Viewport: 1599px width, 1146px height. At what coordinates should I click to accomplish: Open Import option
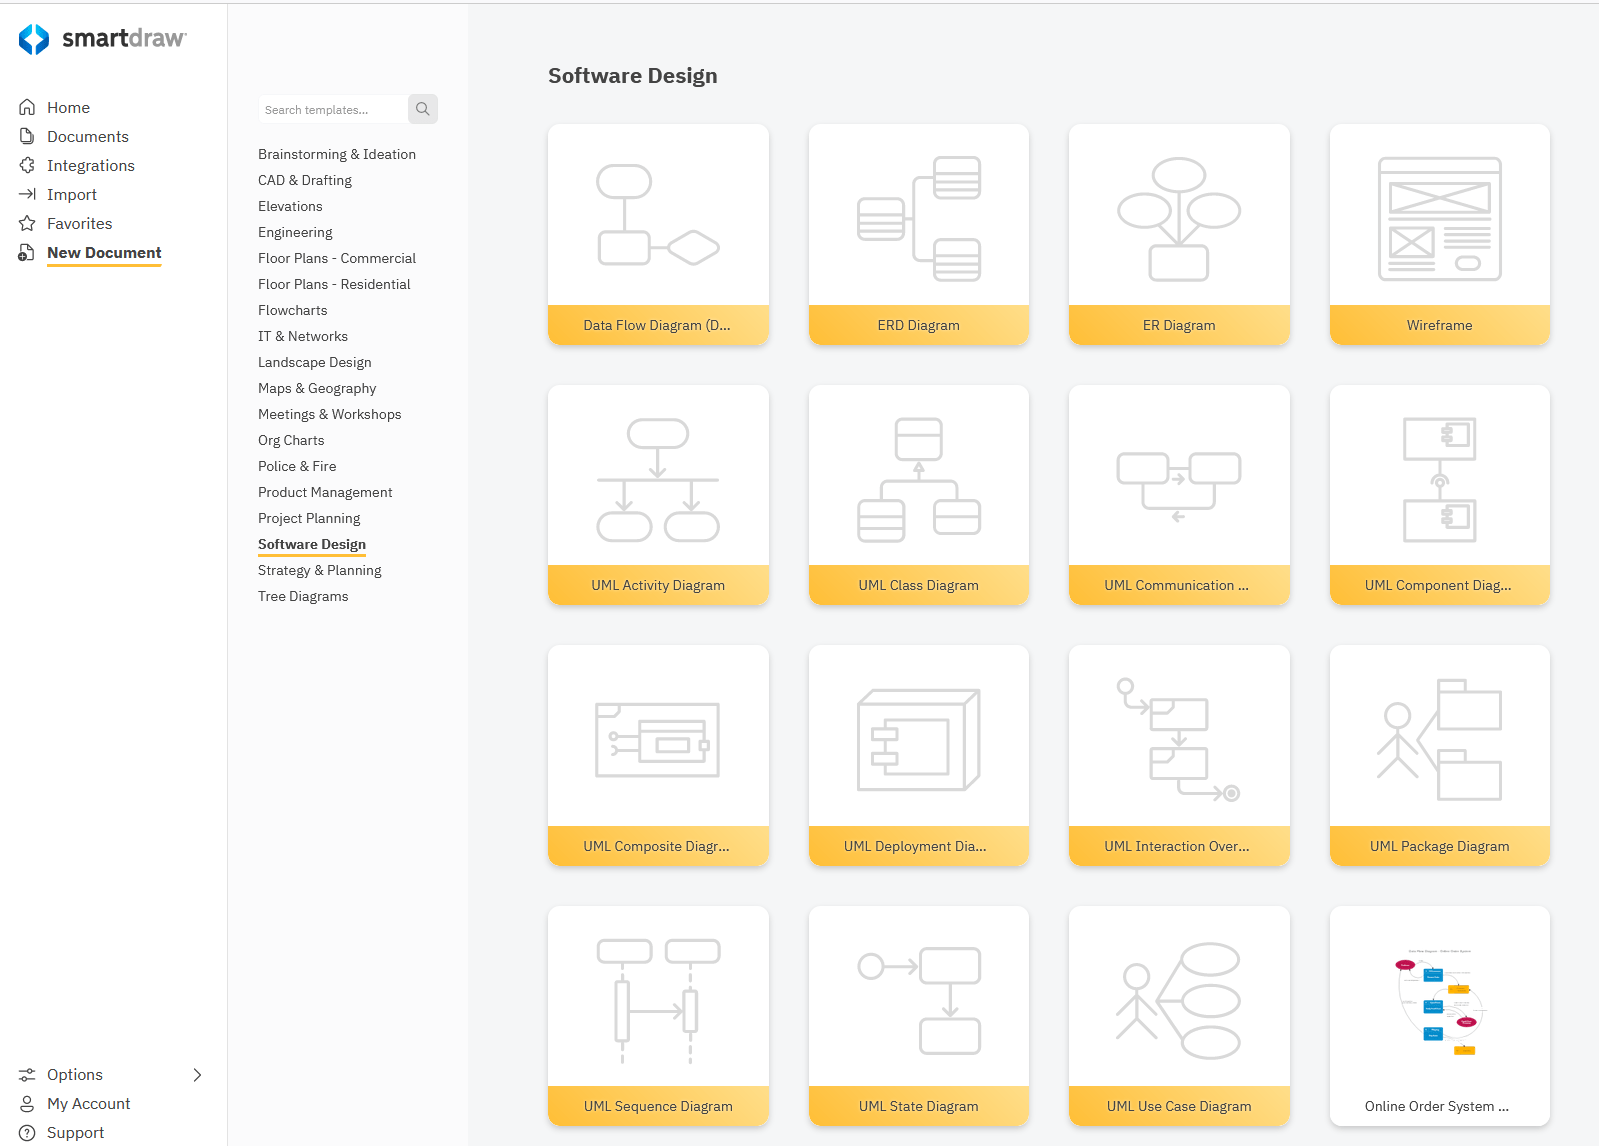[72, 194]
